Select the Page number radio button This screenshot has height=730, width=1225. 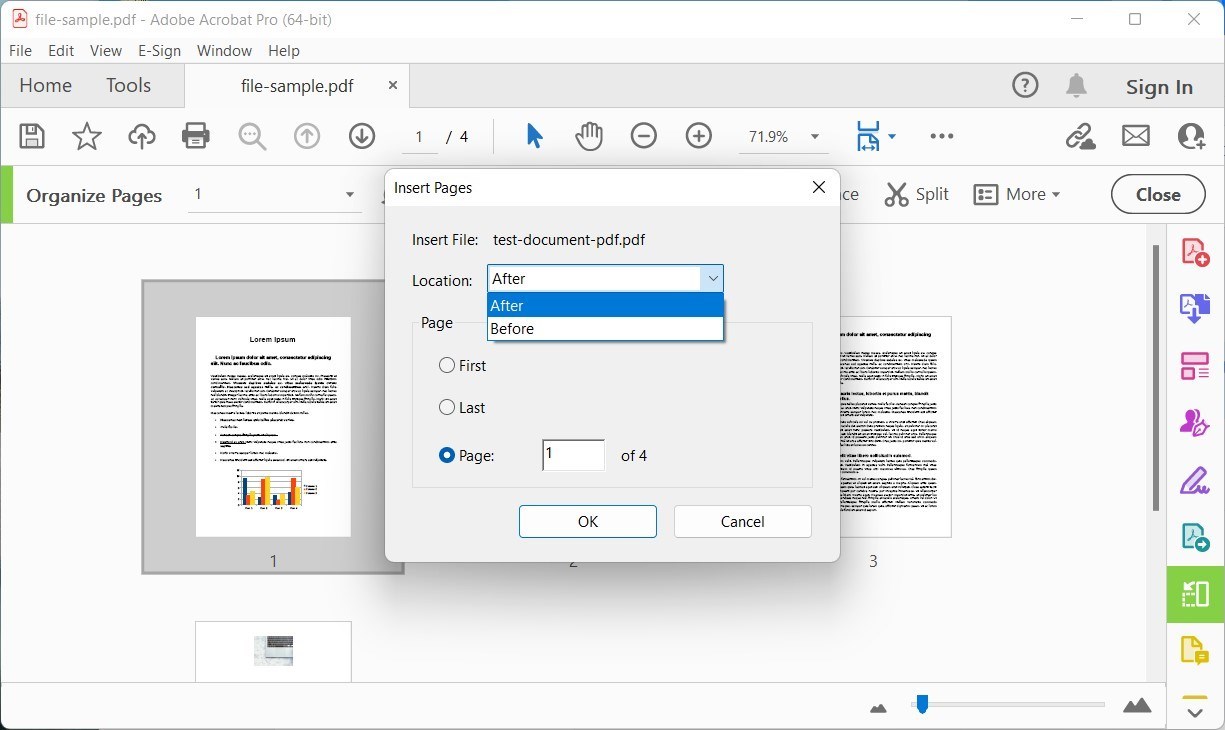pos(447,455)
